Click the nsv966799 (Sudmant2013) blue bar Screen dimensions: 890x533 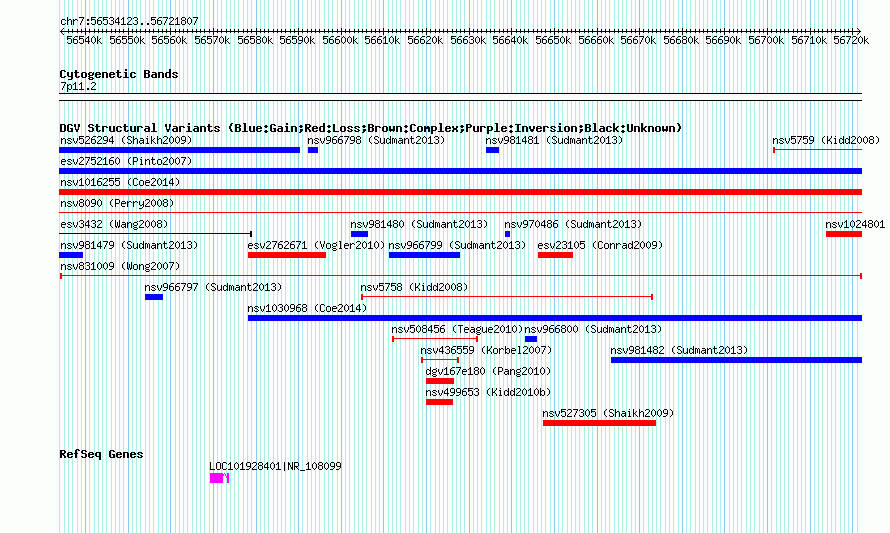(x=425, y=255)
